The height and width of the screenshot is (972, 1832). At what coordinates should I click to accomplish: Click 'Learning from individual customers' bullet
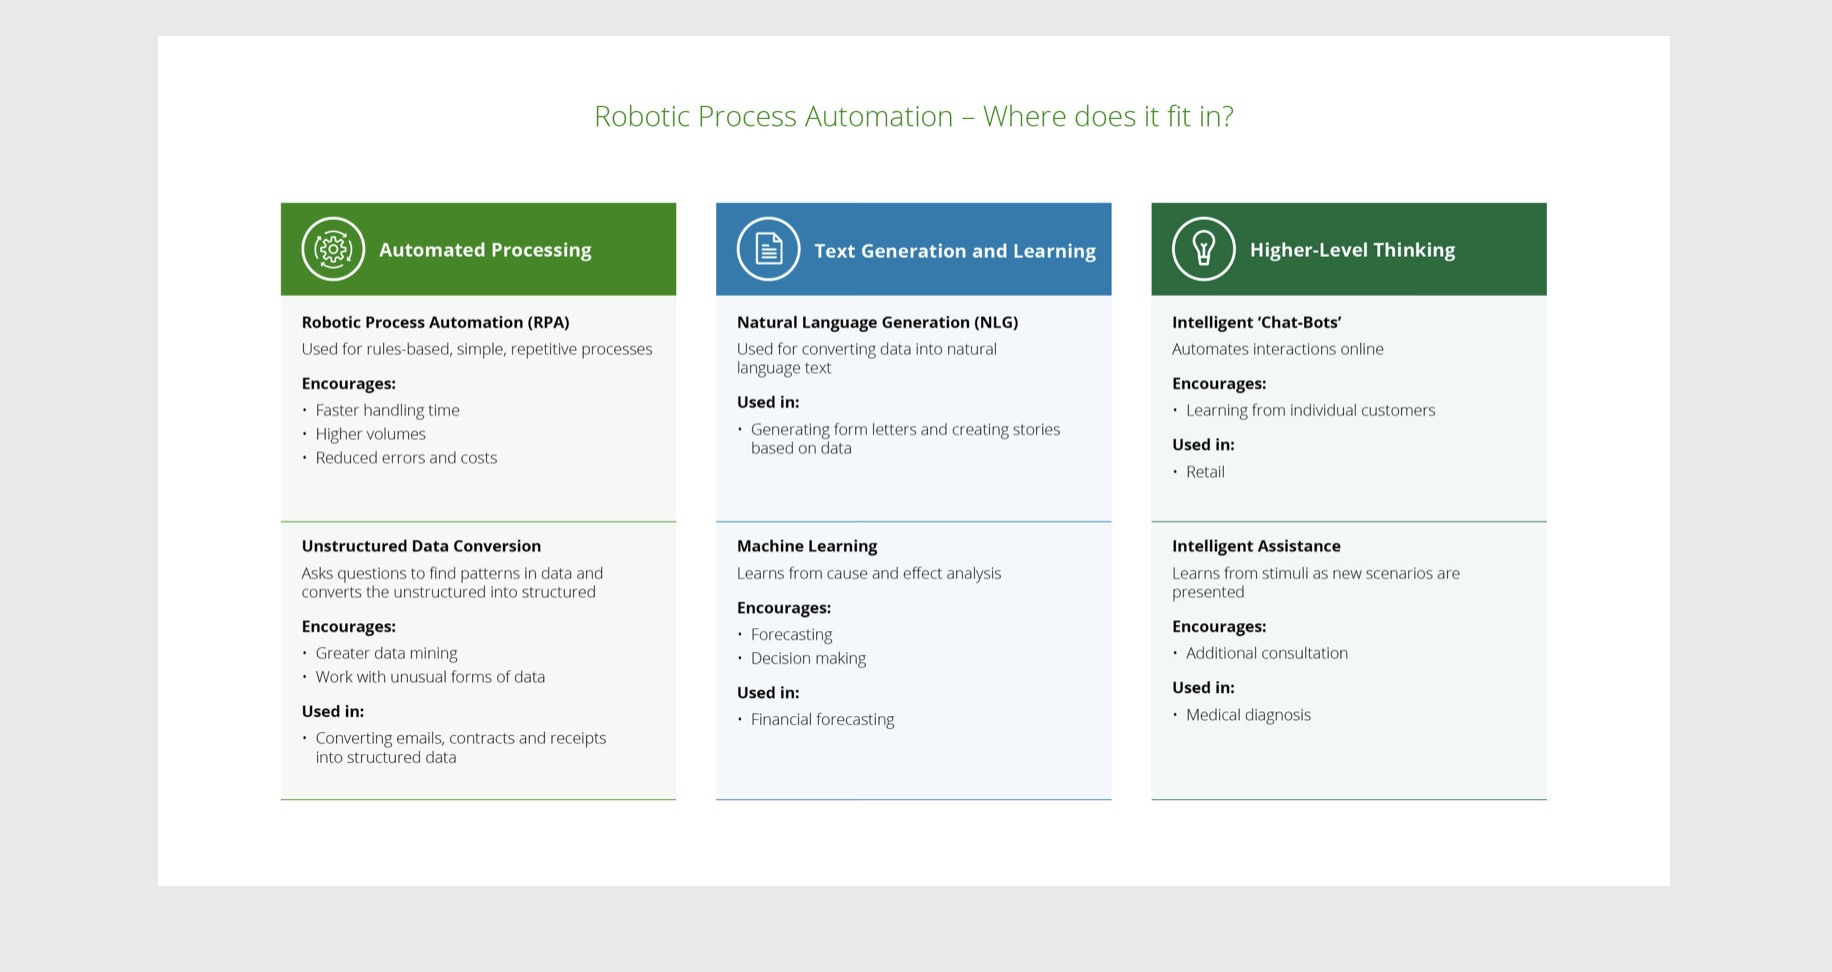point(1310,410)
